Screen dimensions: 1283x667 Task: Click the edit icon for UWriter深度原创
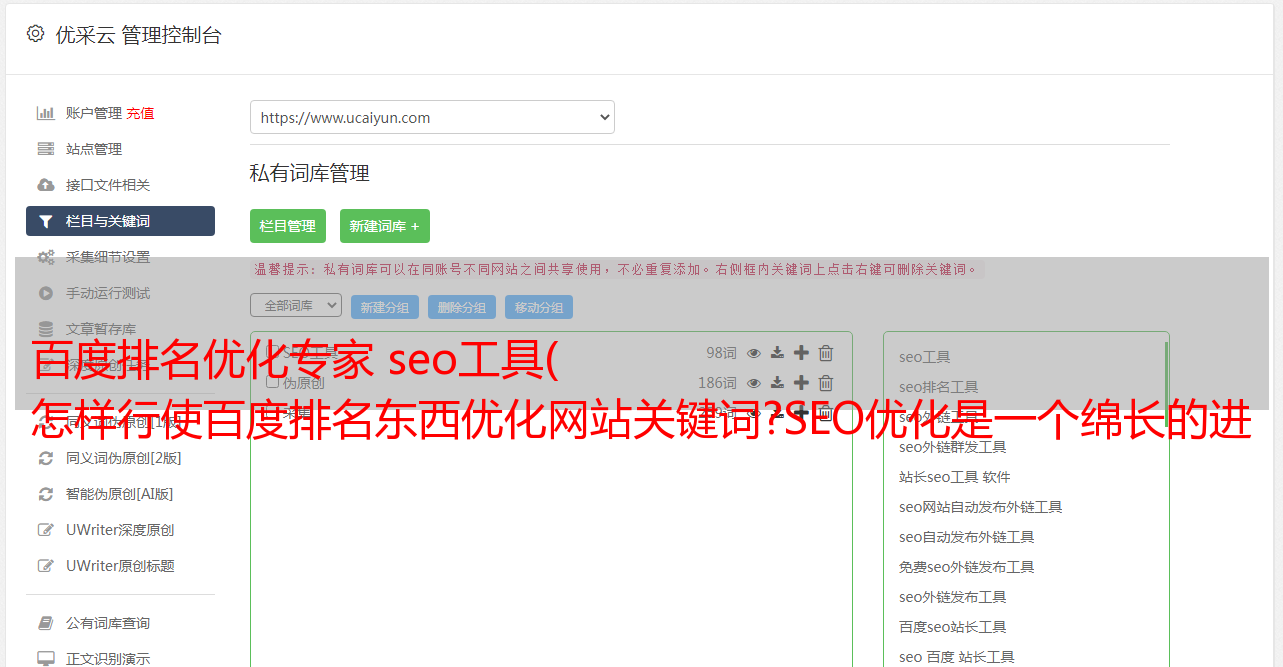point(46,530)
